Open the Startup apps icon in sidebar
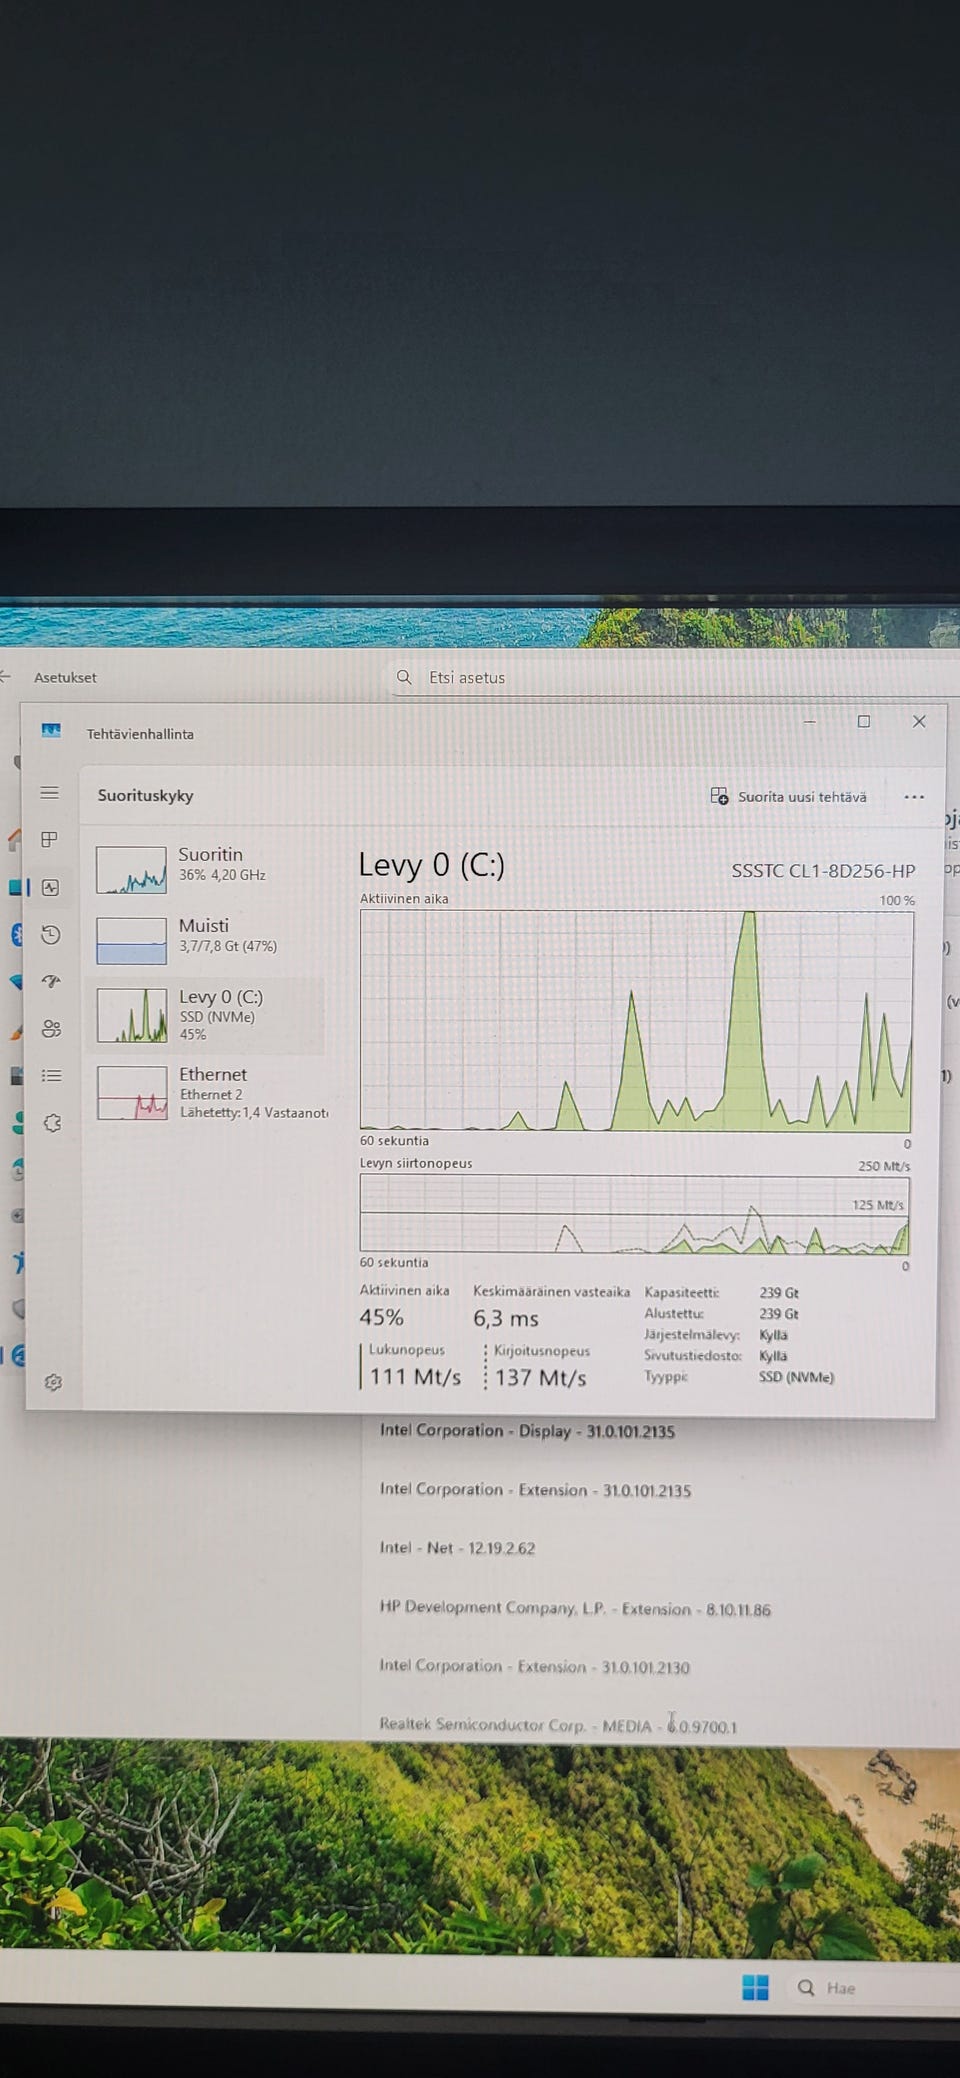 coord(51,981)
